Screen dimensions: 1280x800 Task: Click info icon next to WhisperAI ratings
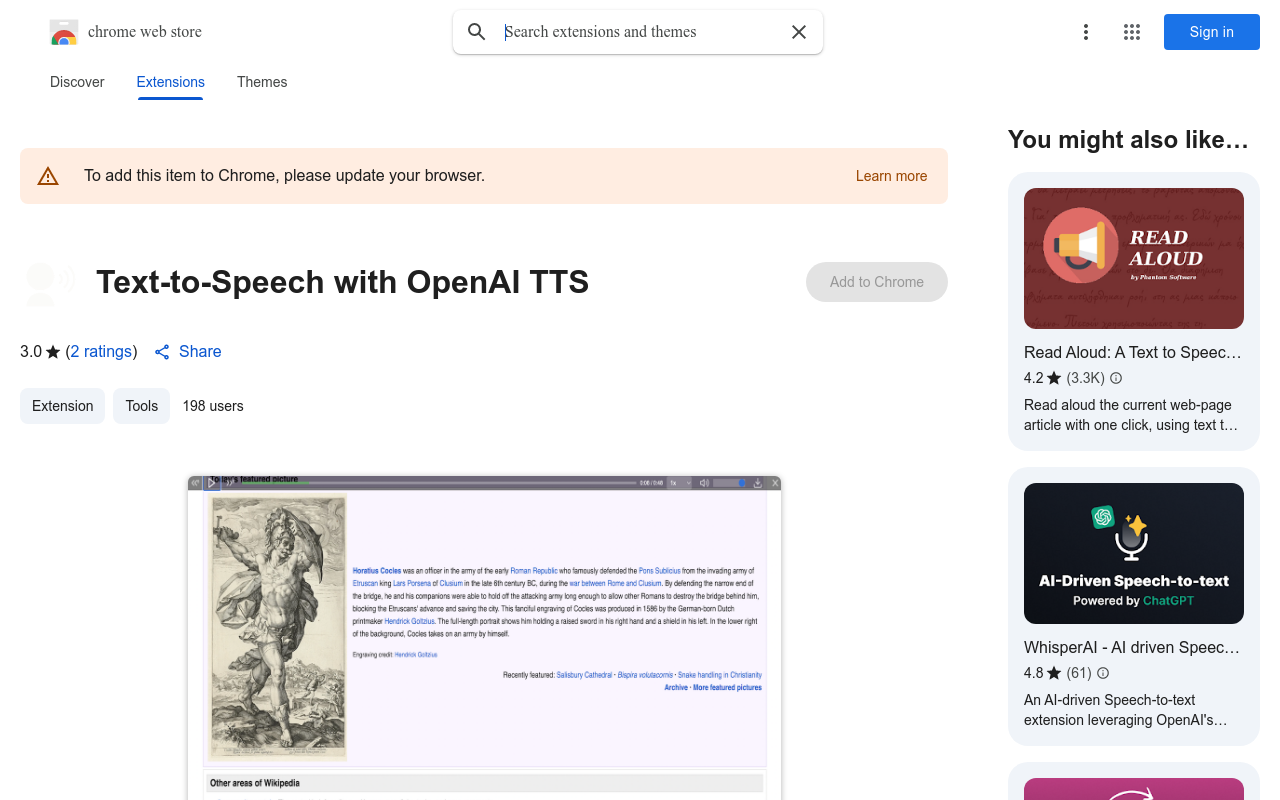(x=1103, y=673)
